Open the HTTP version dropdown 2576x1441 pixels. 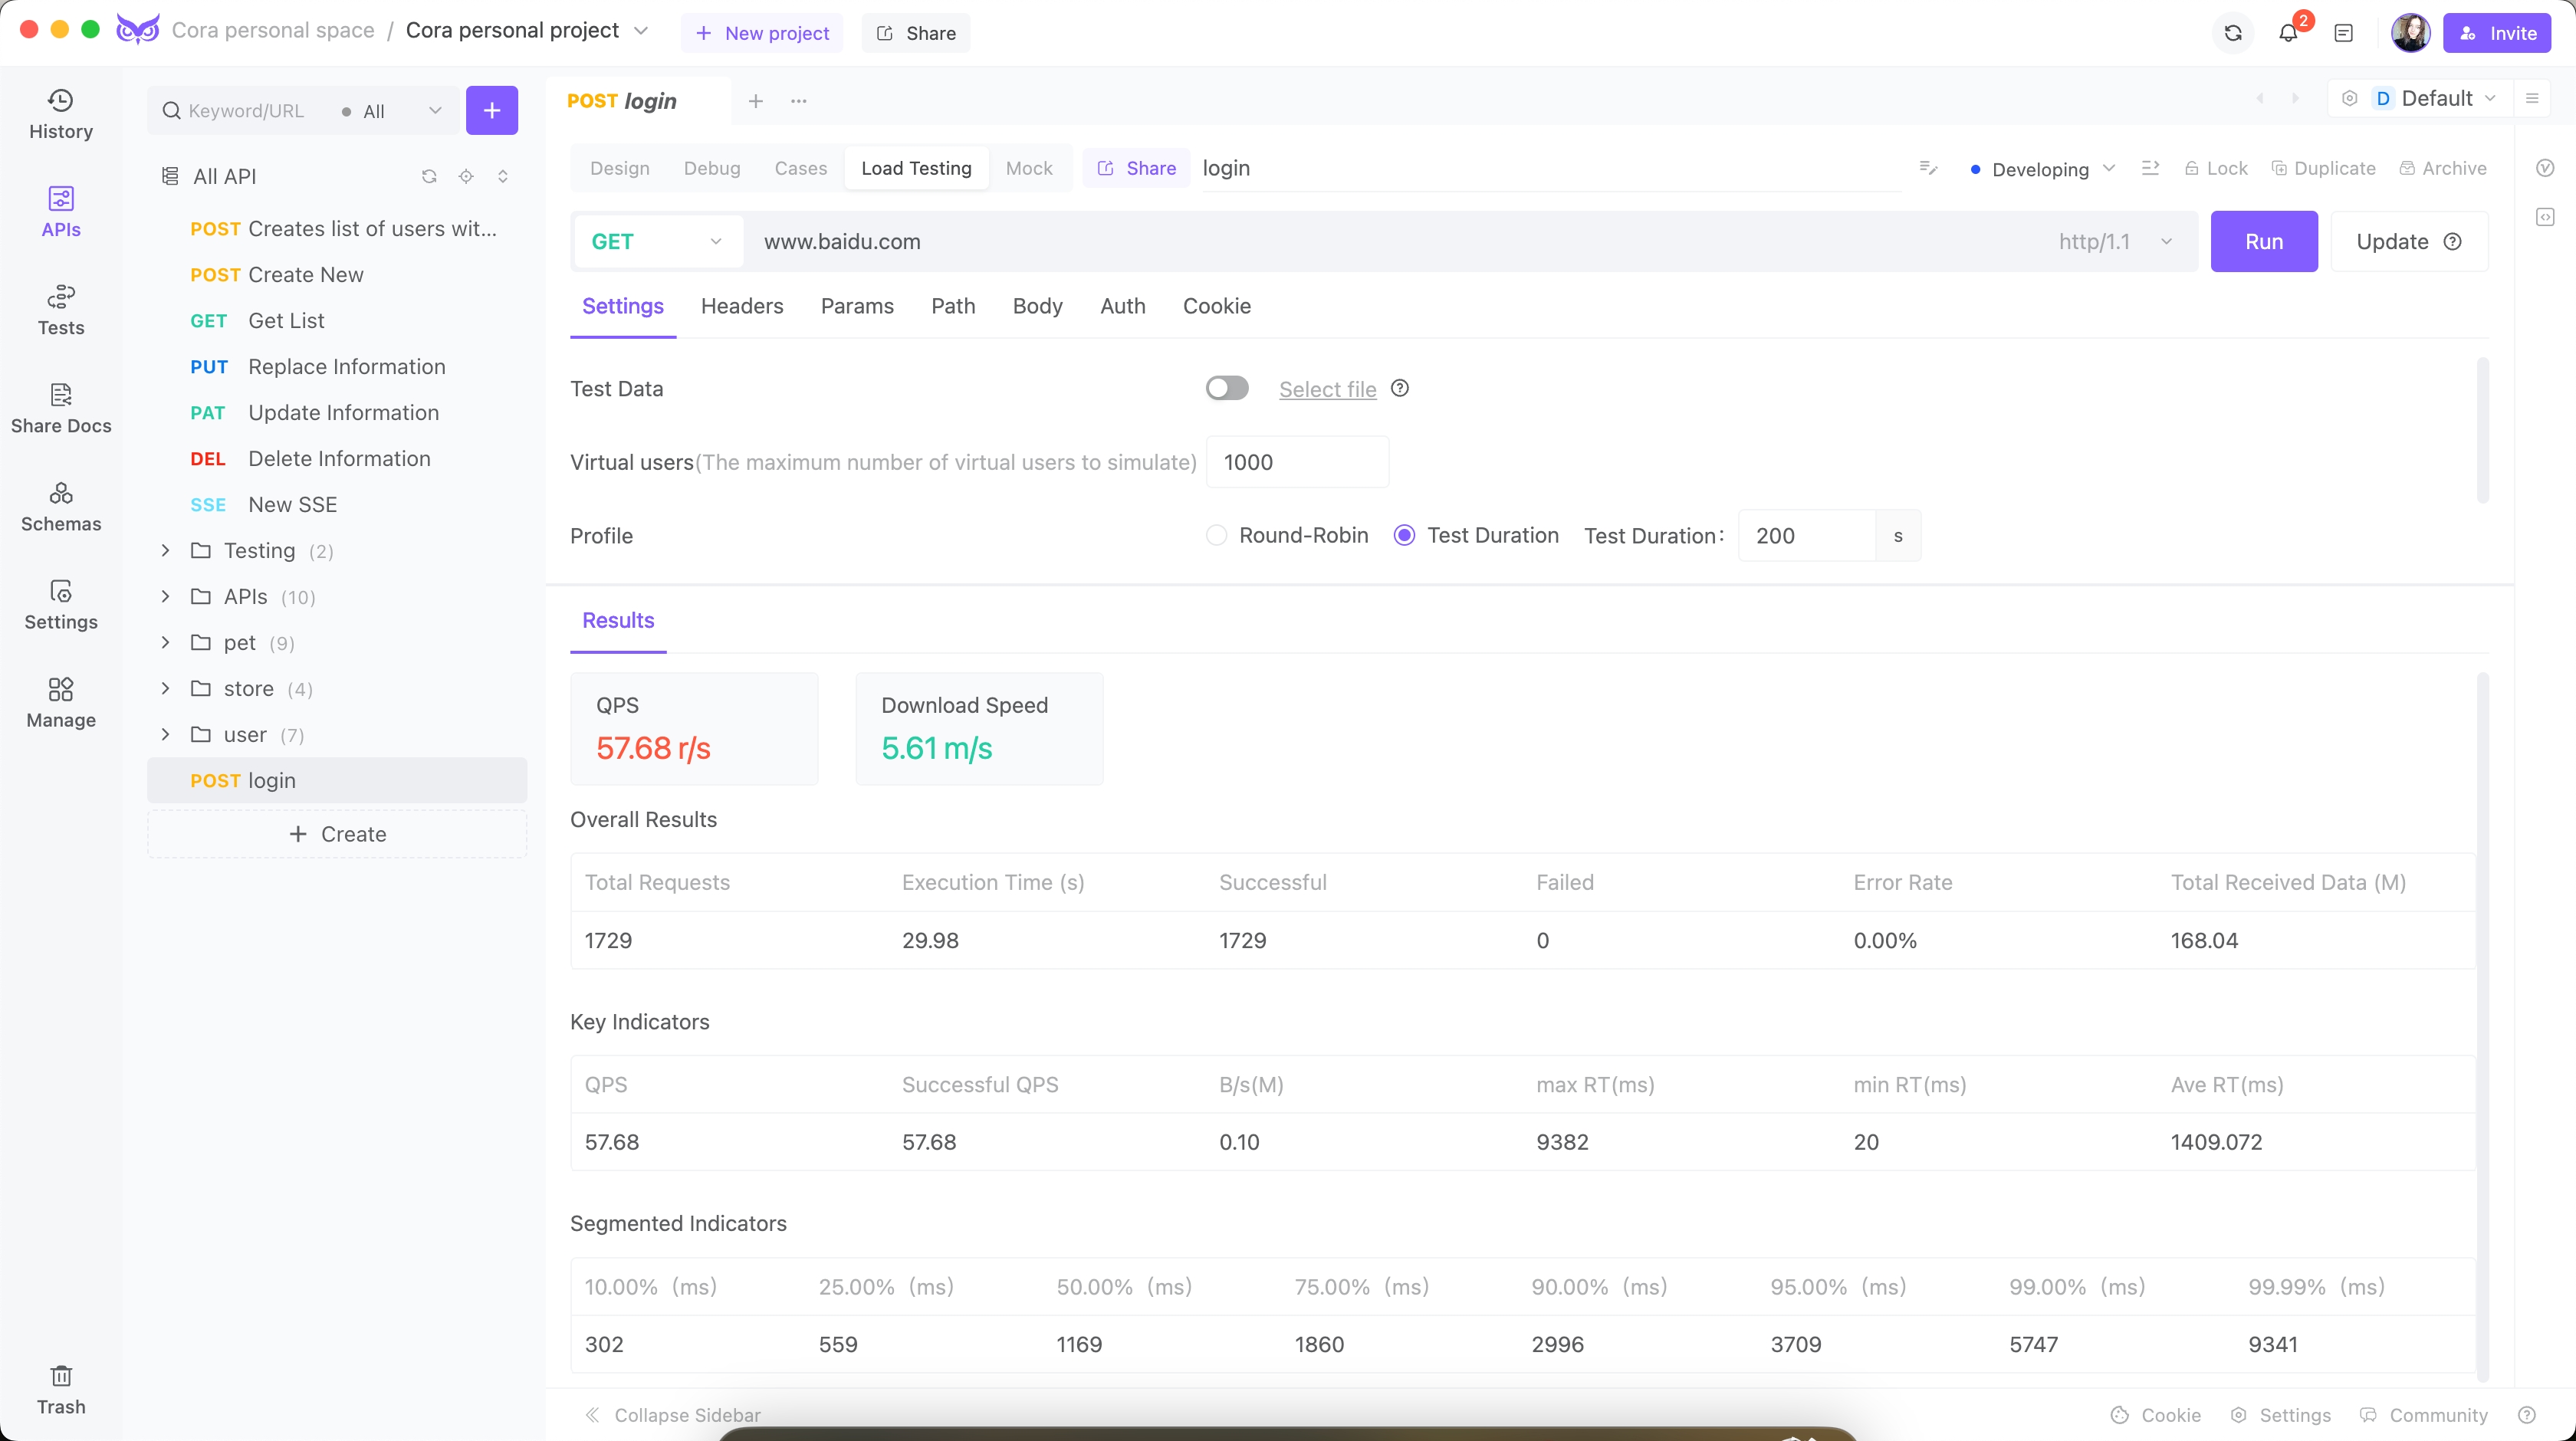[2118, 241]
